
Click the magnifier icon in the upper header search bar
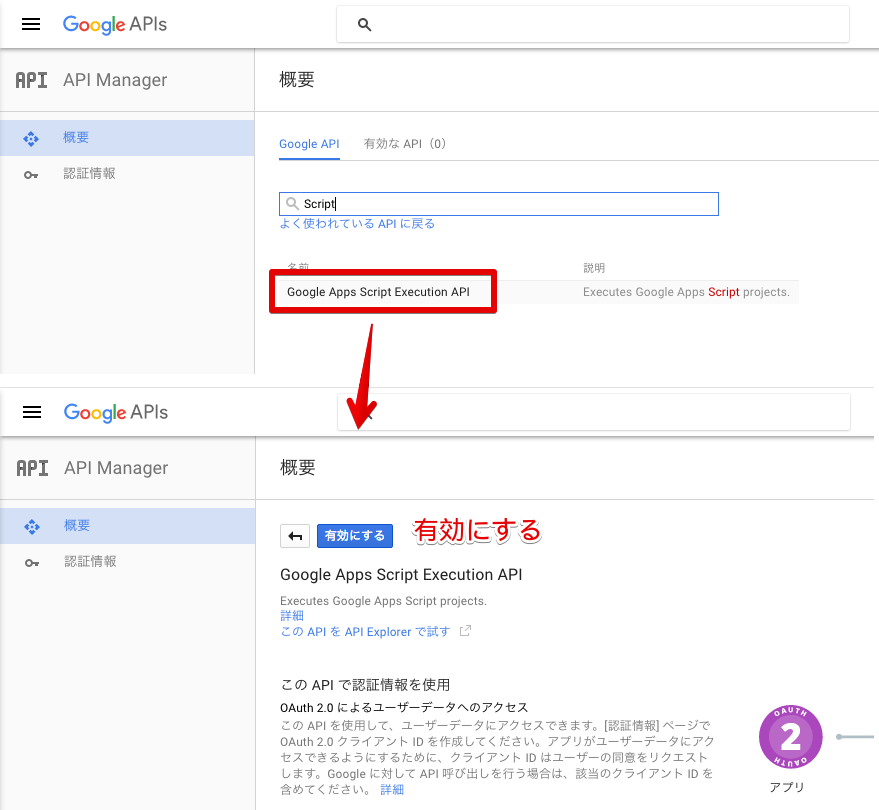pyautogui.click(x=364, y=25)
